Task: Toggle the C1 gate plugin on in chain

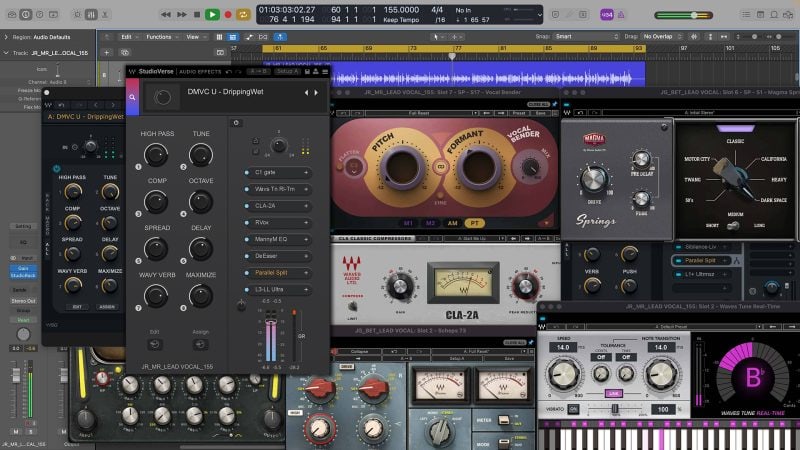Action: [x=246, y=172]
